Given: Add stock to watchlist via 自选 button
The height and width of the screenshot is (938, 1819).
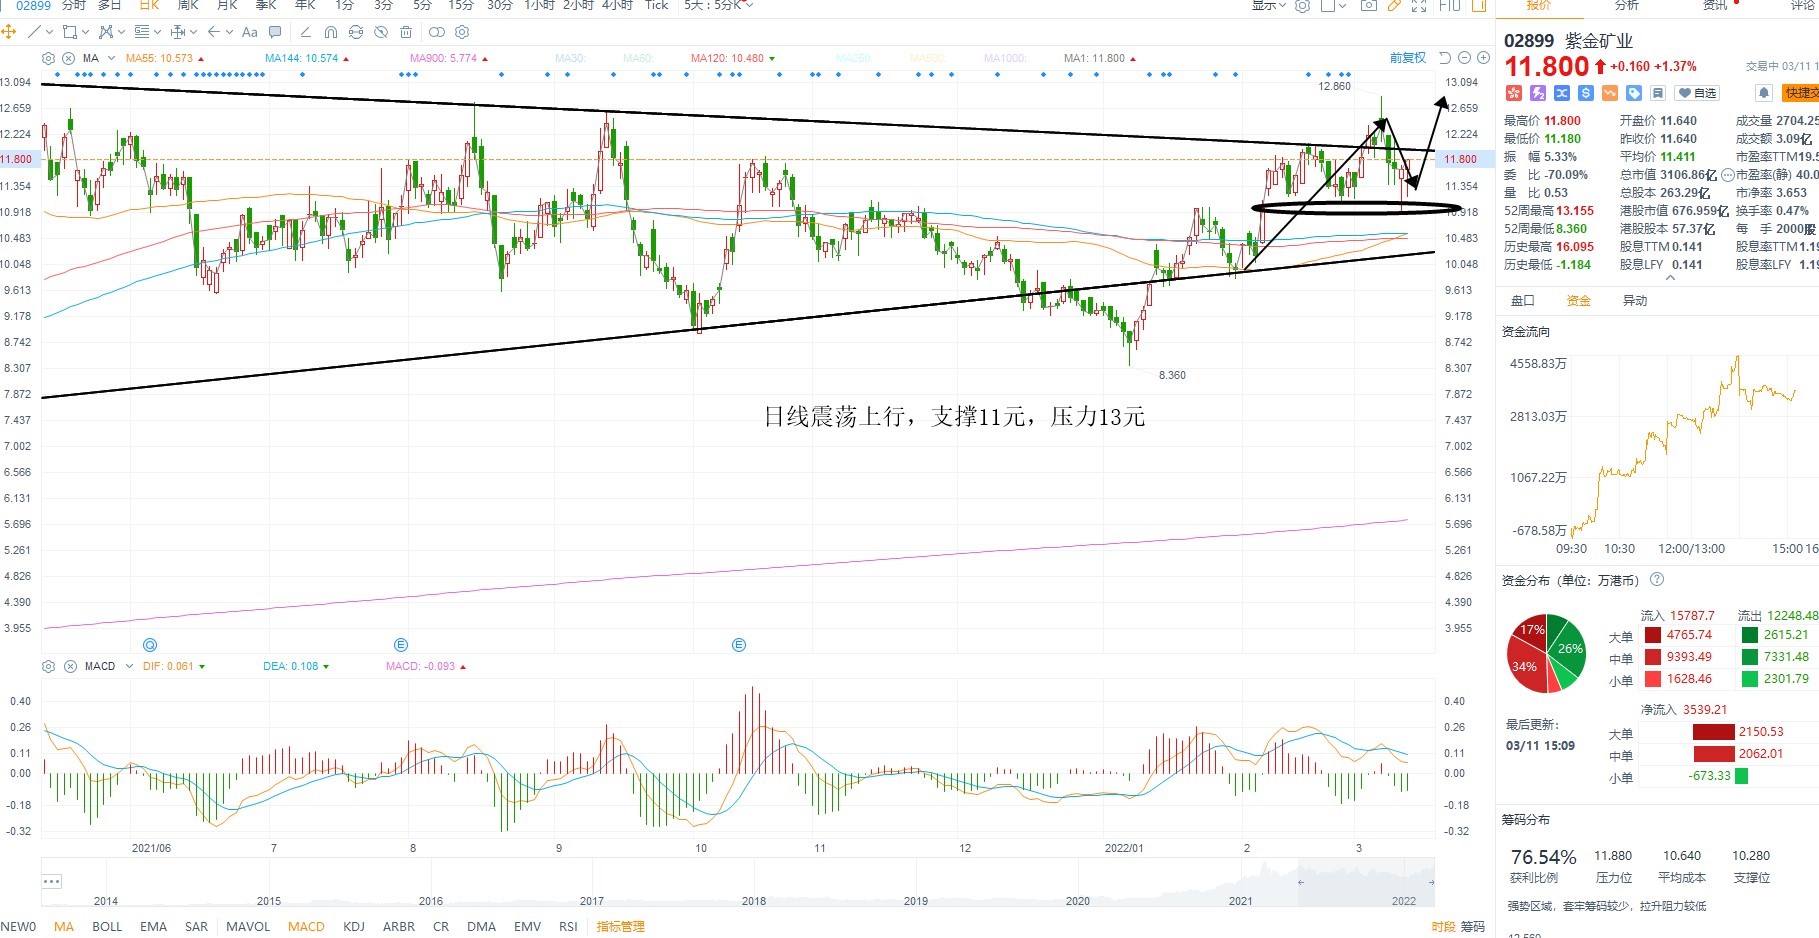Looking at the screenshot, I should [1697, 93].
